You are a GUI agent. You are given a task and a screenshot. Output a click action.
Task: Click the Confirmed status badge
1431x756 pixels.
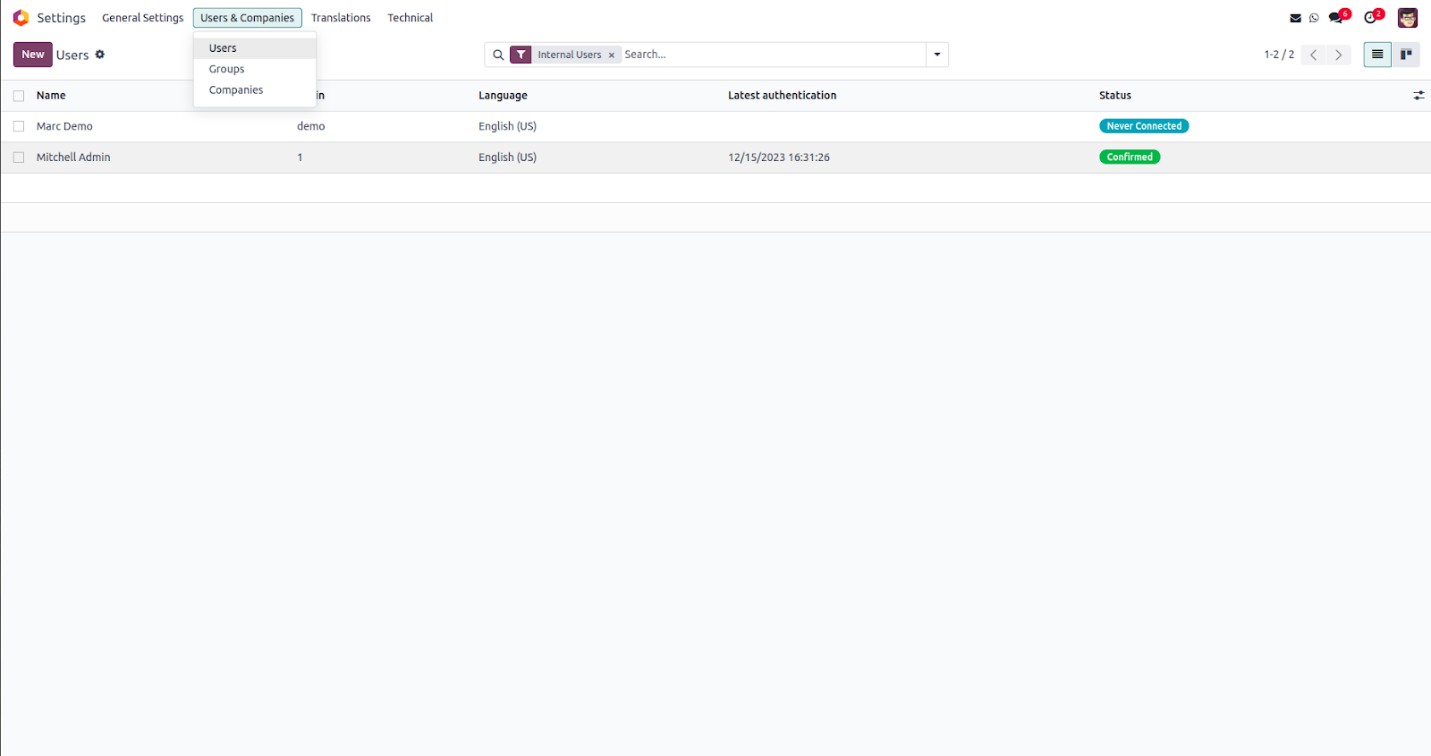[1130, 157]
